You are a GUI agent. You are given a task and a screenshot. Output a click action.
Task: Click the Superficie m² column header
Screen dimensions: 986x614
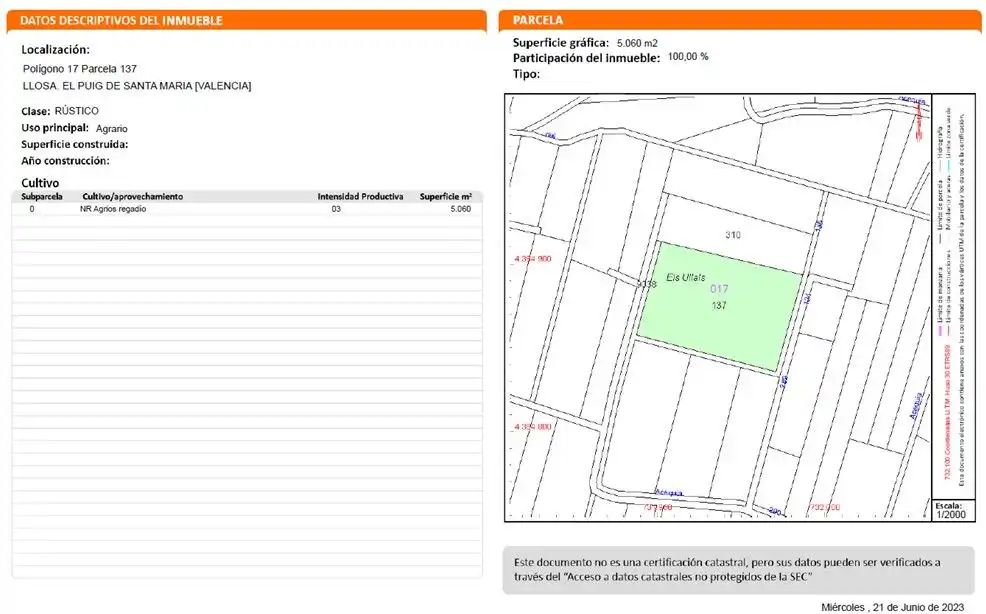coord(446,196)
